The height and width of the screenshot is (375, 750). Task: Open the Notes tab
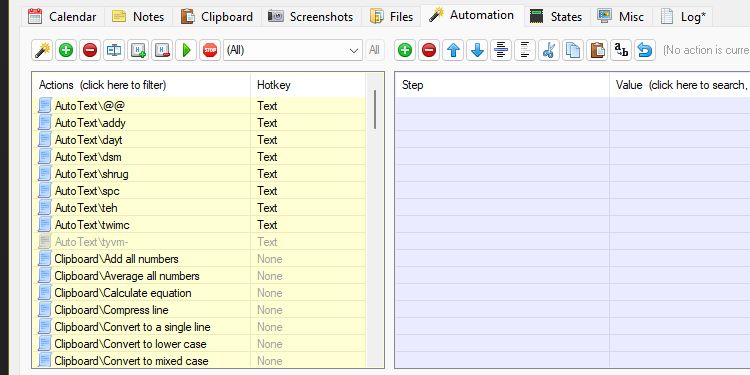(x=139, y=17)
